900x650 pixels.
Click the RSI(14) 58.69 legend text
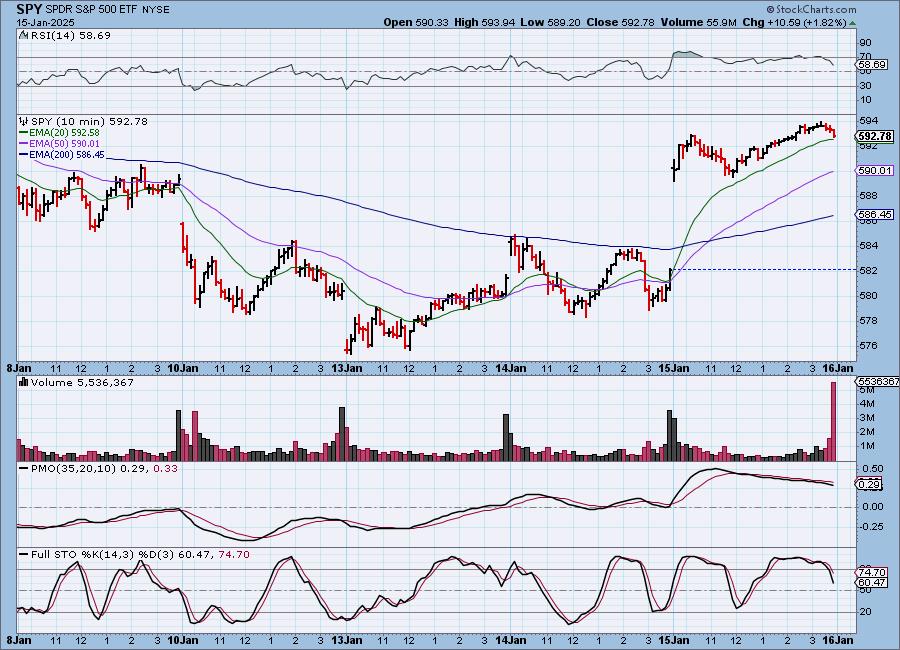70,35
